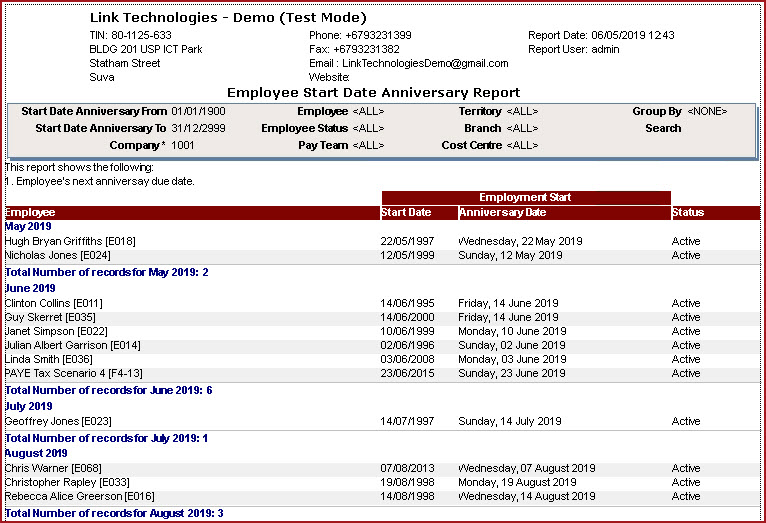Click the Search label in filters
Screen dimensions: 766x523
click(x=663, y=128)
